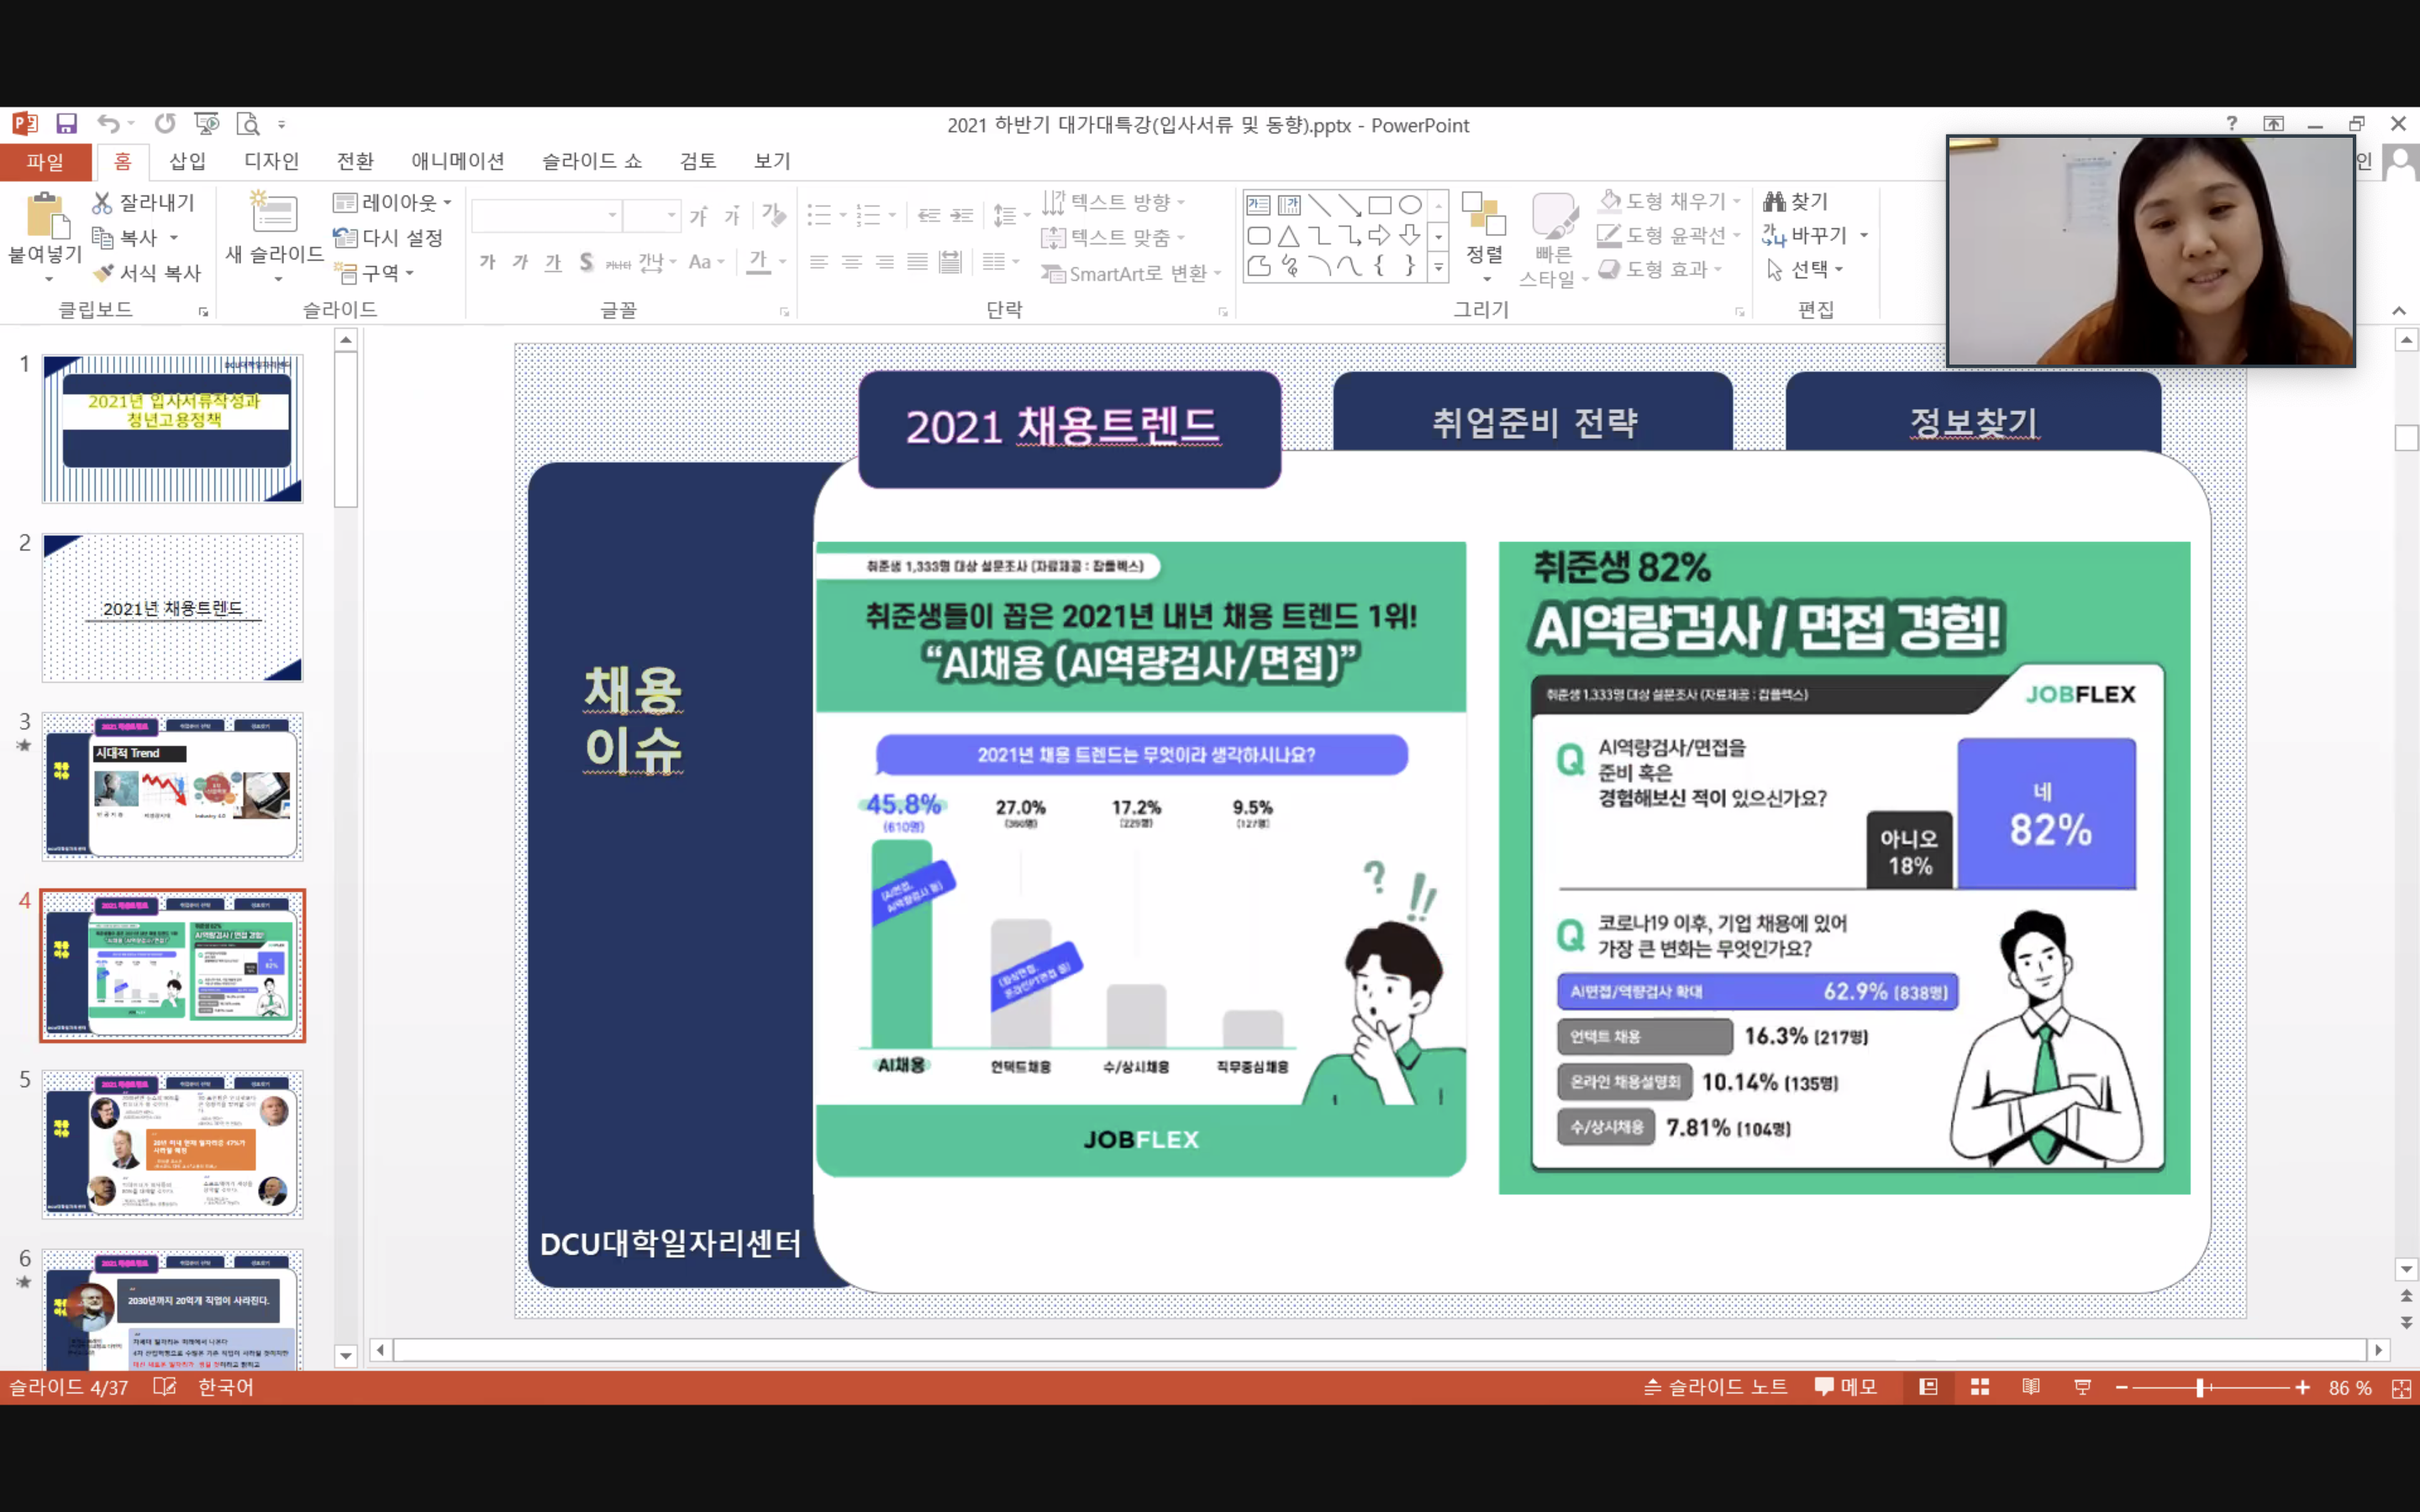
Task: Click the zoom slider handle
Action: (2201, 1388)
